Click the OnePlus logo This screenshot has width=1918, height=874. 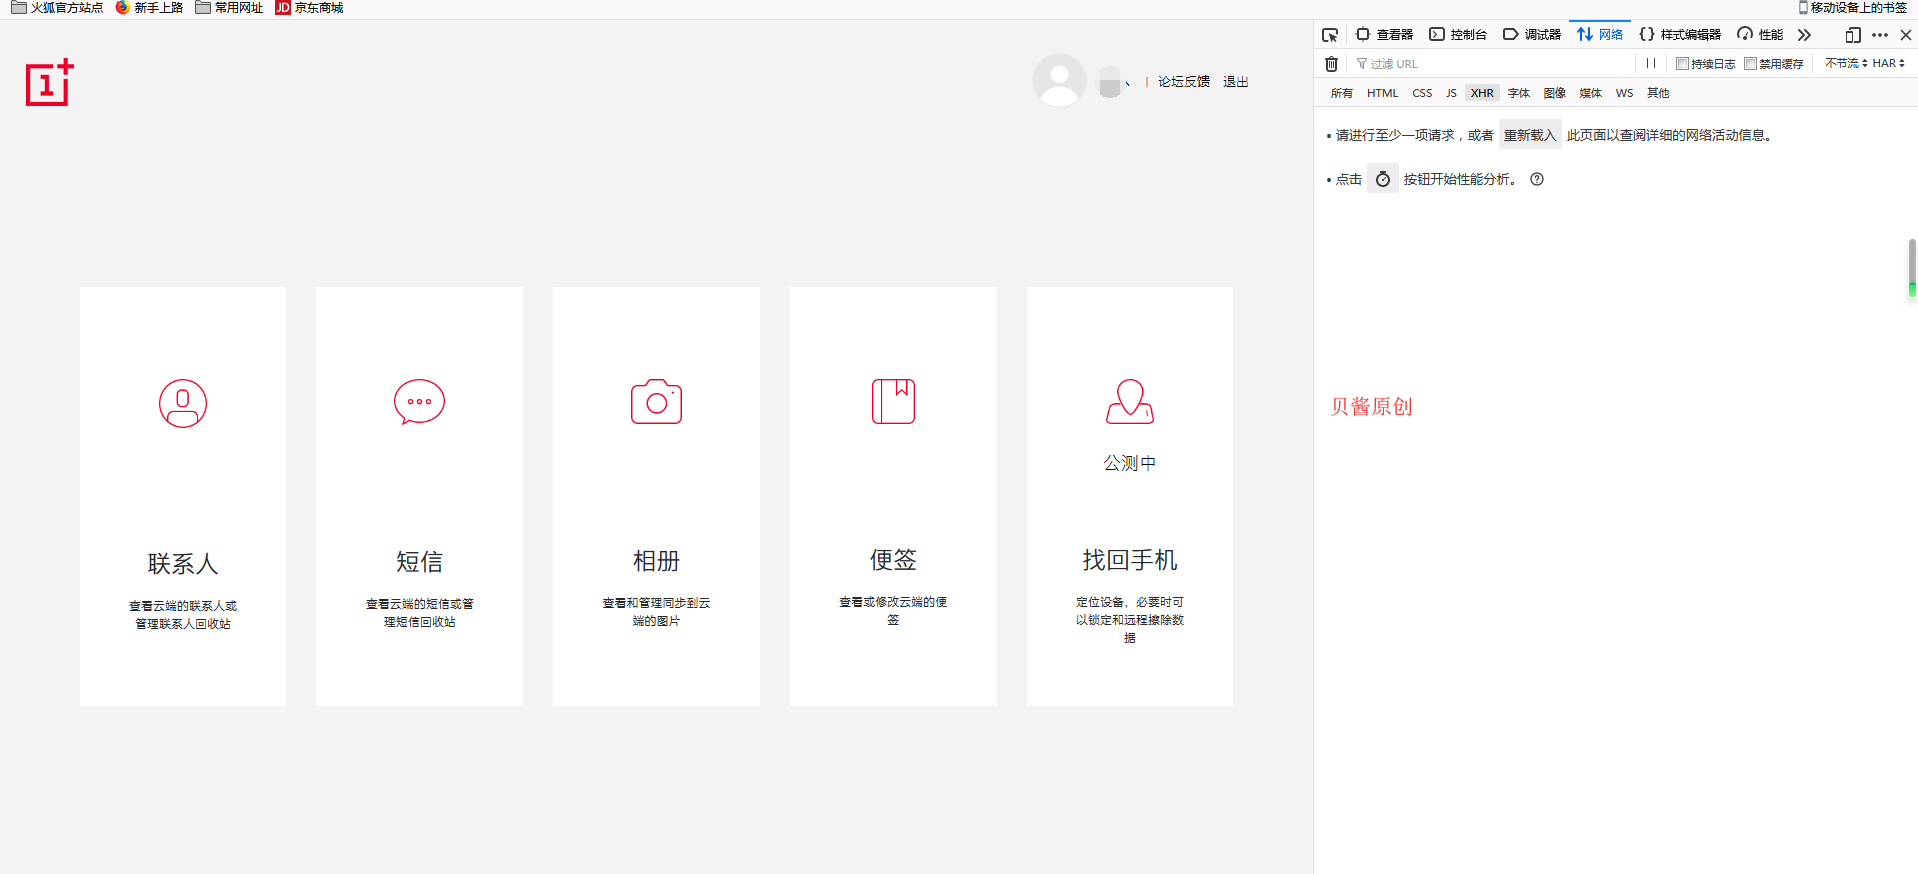point(50,82)
